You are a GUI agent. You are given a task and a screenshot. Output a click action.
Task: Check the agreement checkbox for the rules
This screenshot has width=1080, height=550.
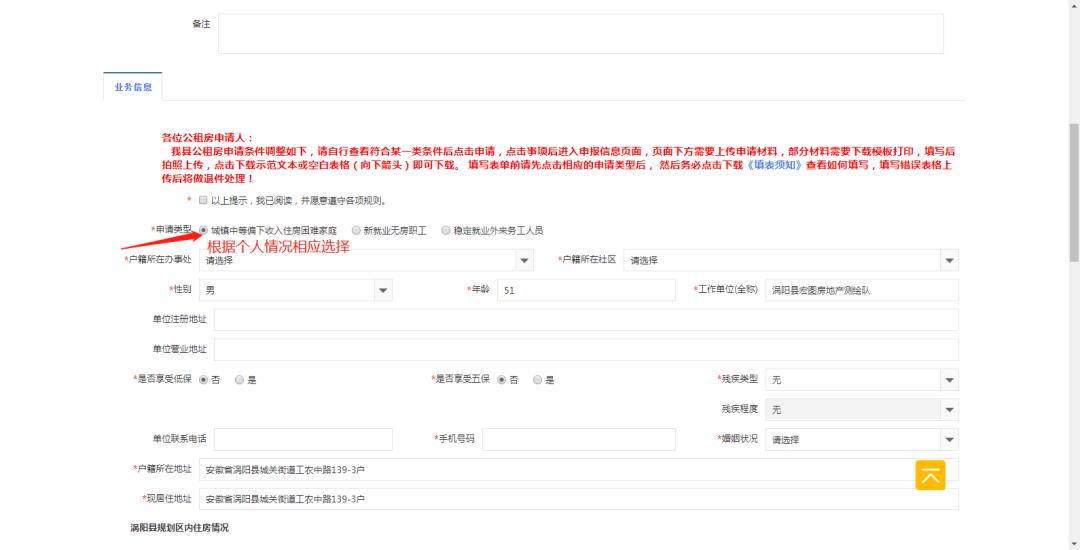pyautogui.click(x=202, y=200)
